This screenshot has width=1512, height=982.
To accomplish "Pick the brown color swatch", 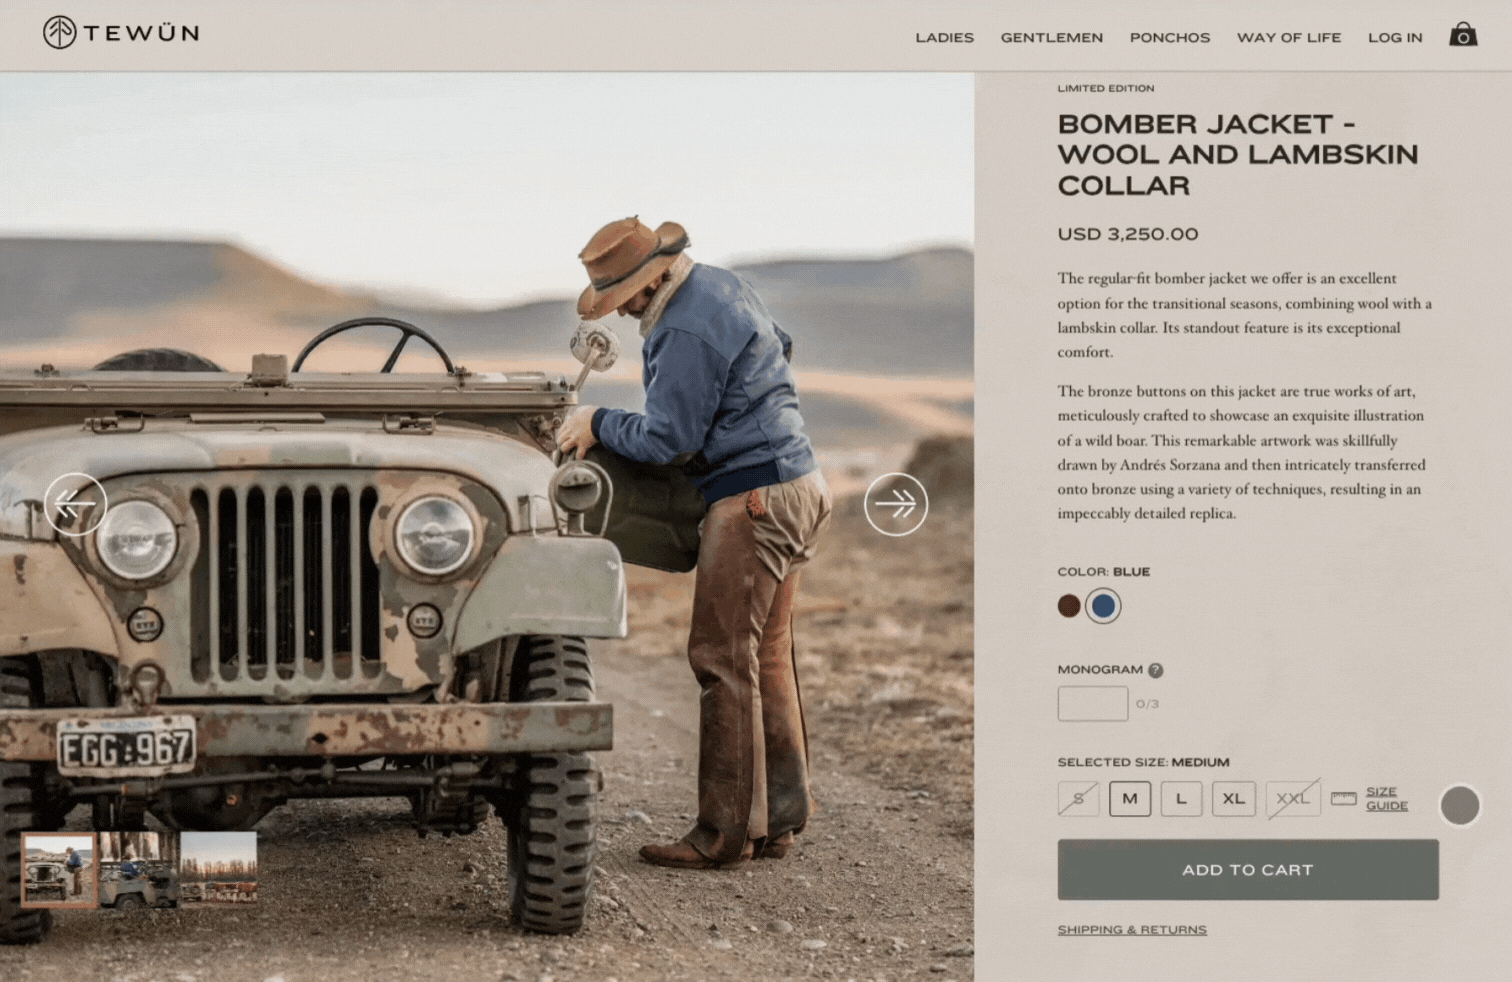I will tap(1069, 606).
